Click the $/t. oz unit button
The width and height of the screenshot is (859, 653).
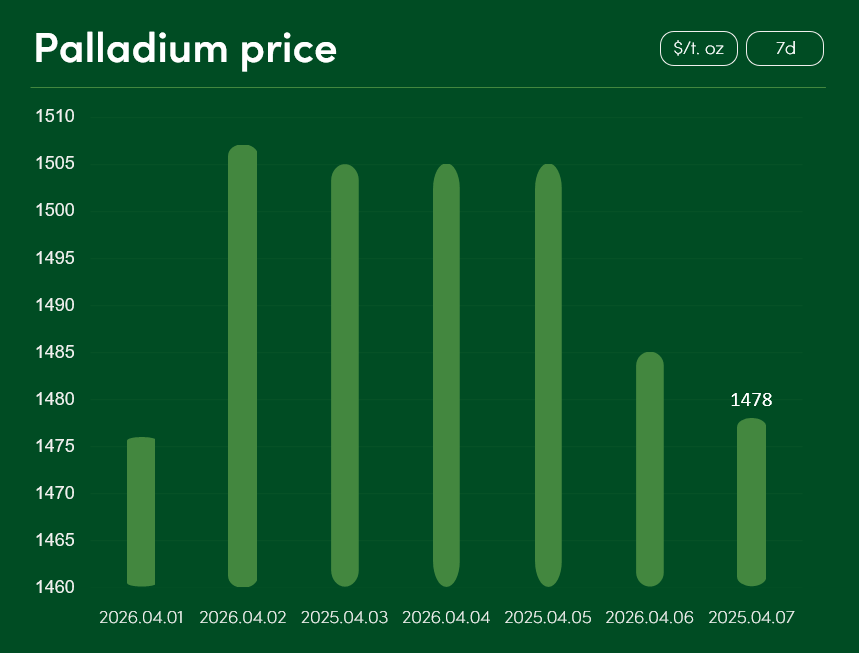pyautogui.click(x=698, y=49)
